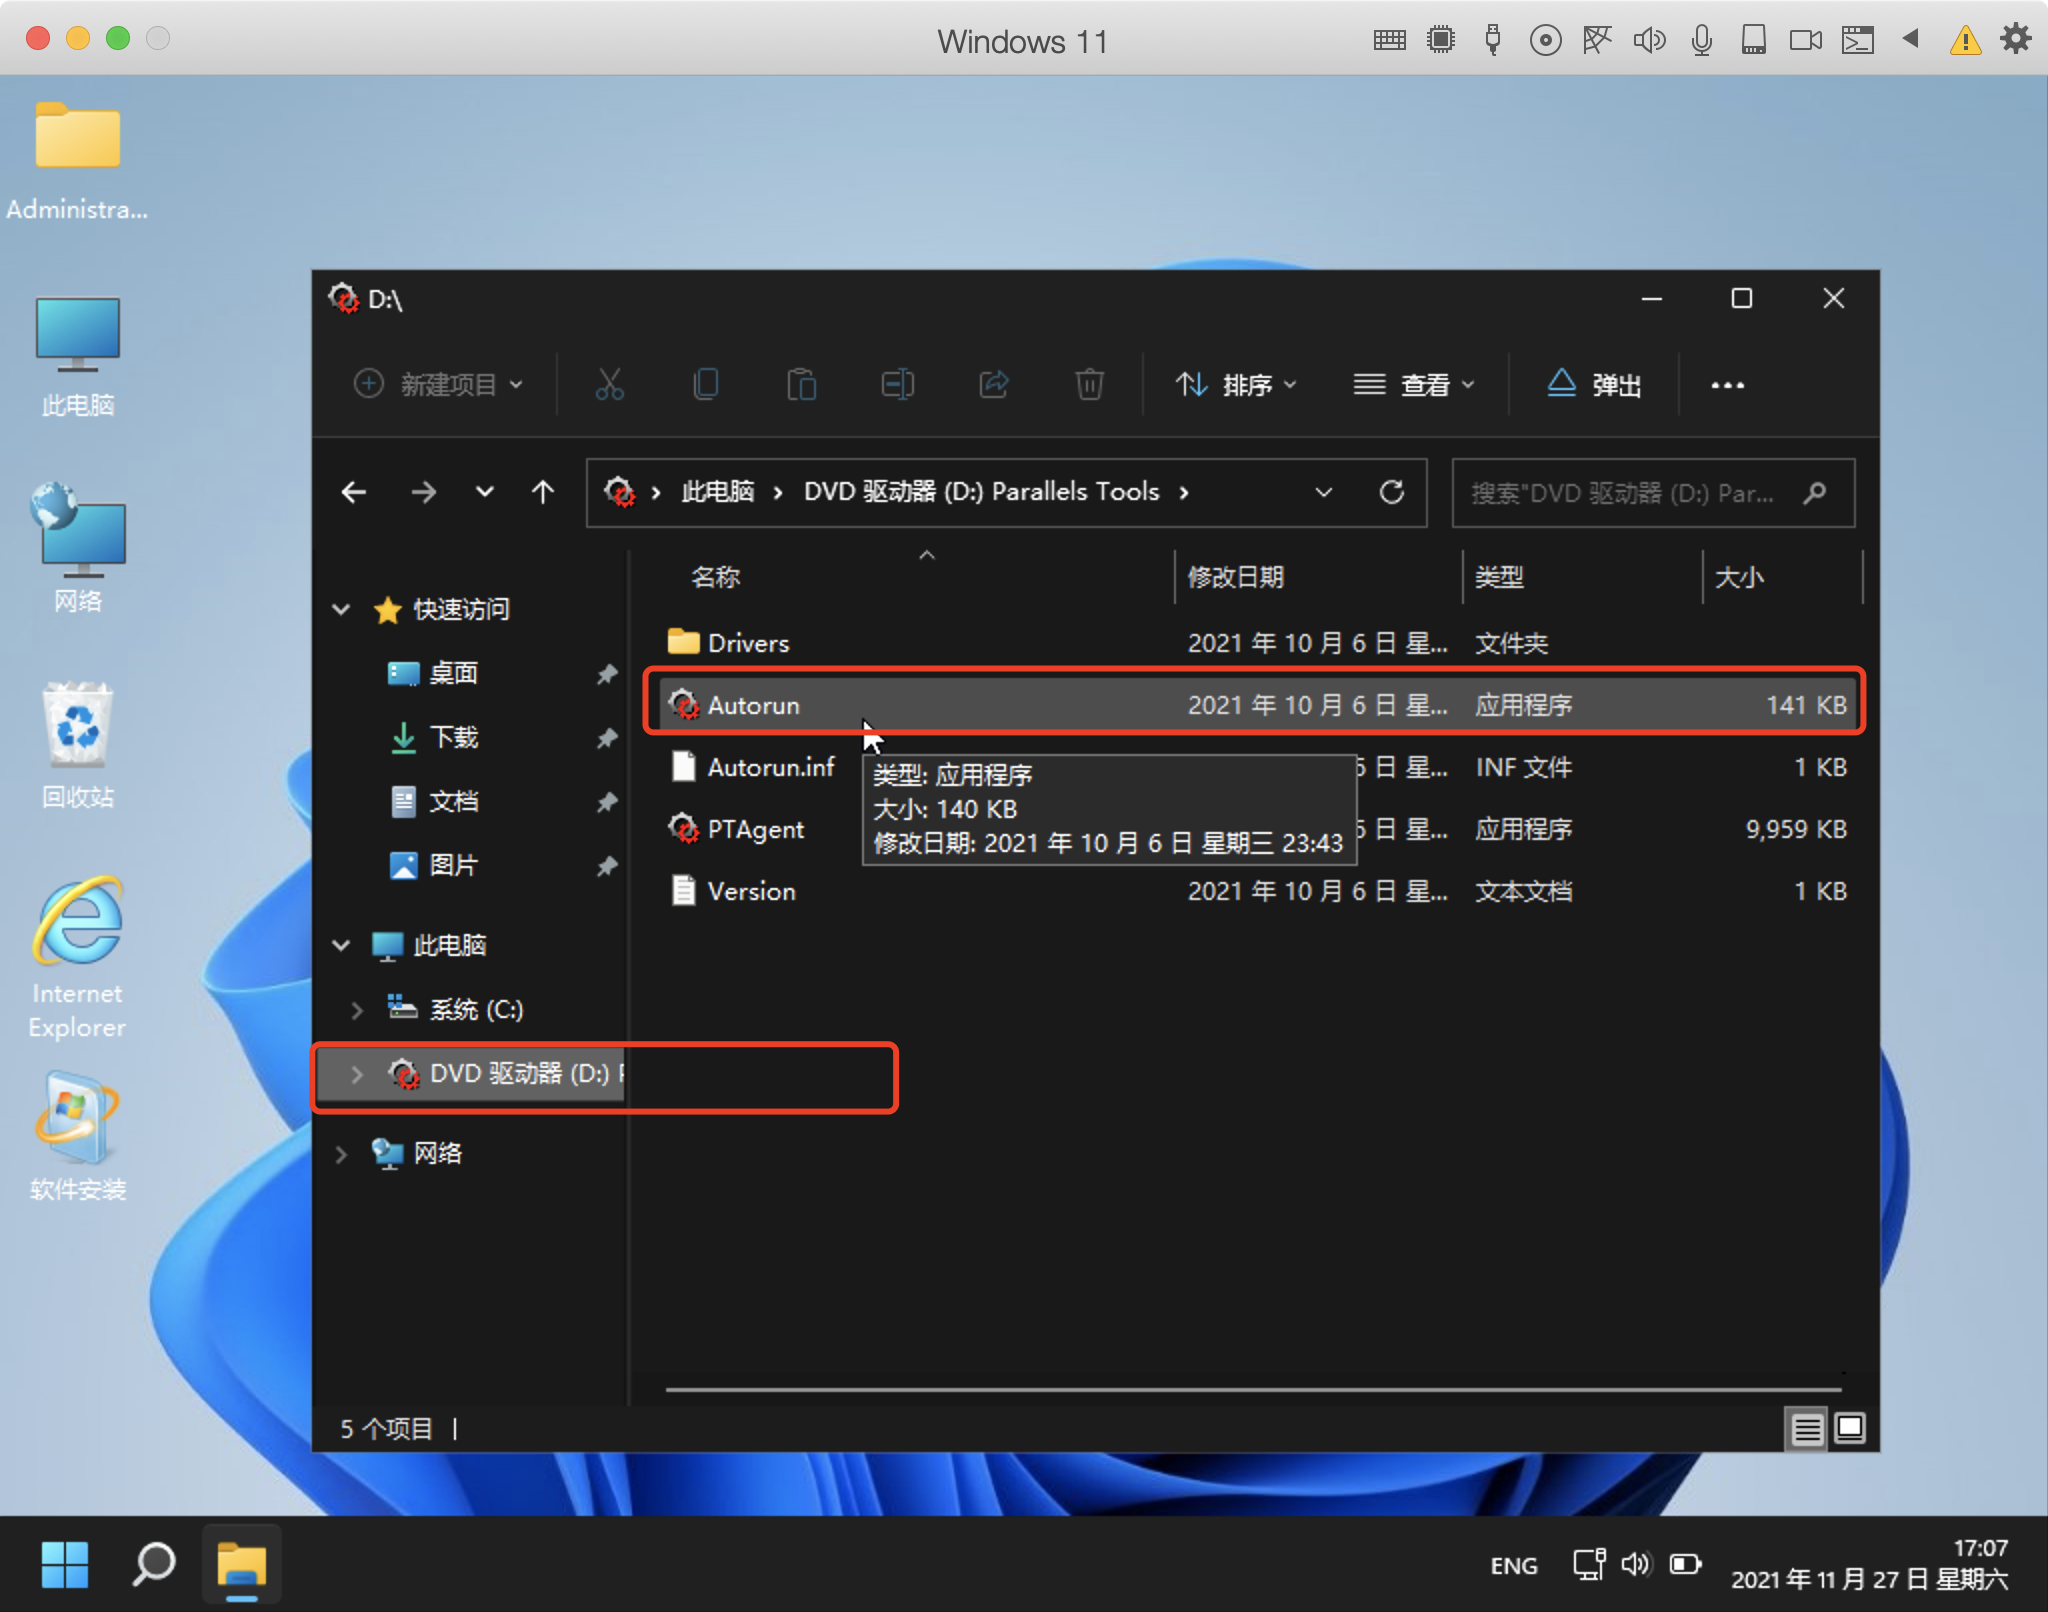This screenshot has width=2048, height=1612.
Task: Open address bar history dropdown
Action: click(1324, 492)
